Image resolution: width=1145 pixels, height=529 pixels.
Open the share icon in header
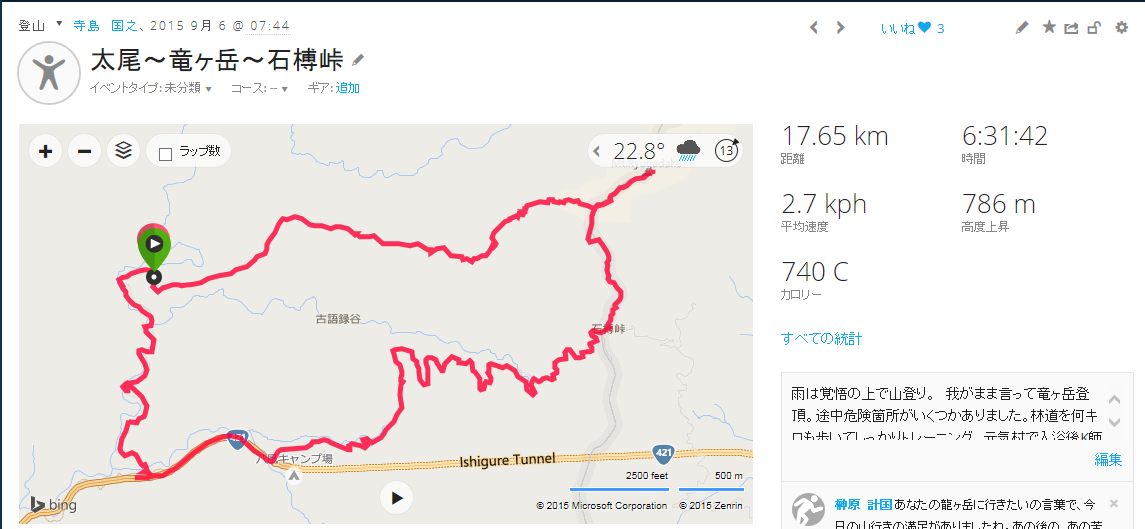point(1071,28)
